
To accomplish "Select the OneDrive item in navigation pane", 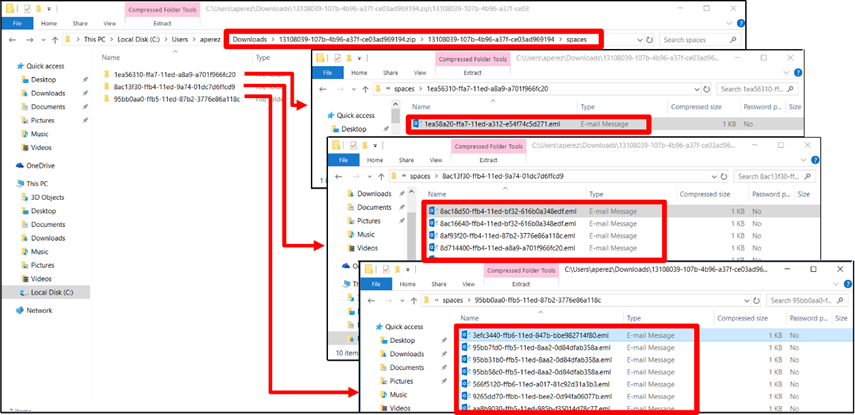I will (x=41, y=165).
